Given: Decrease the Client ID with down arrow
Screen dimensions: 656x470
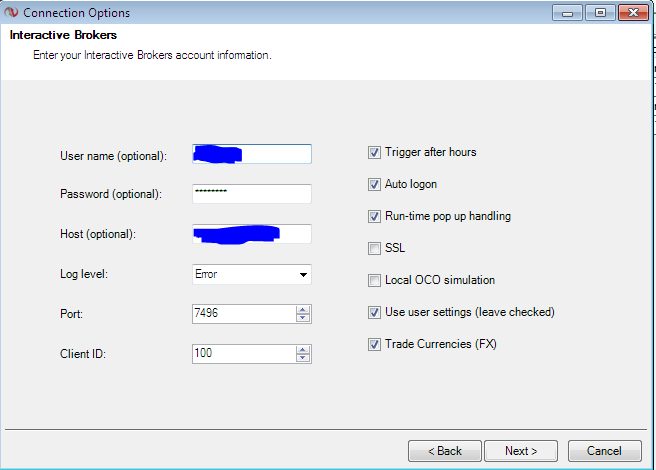Looking at the screenshot, I should (302, 358).
